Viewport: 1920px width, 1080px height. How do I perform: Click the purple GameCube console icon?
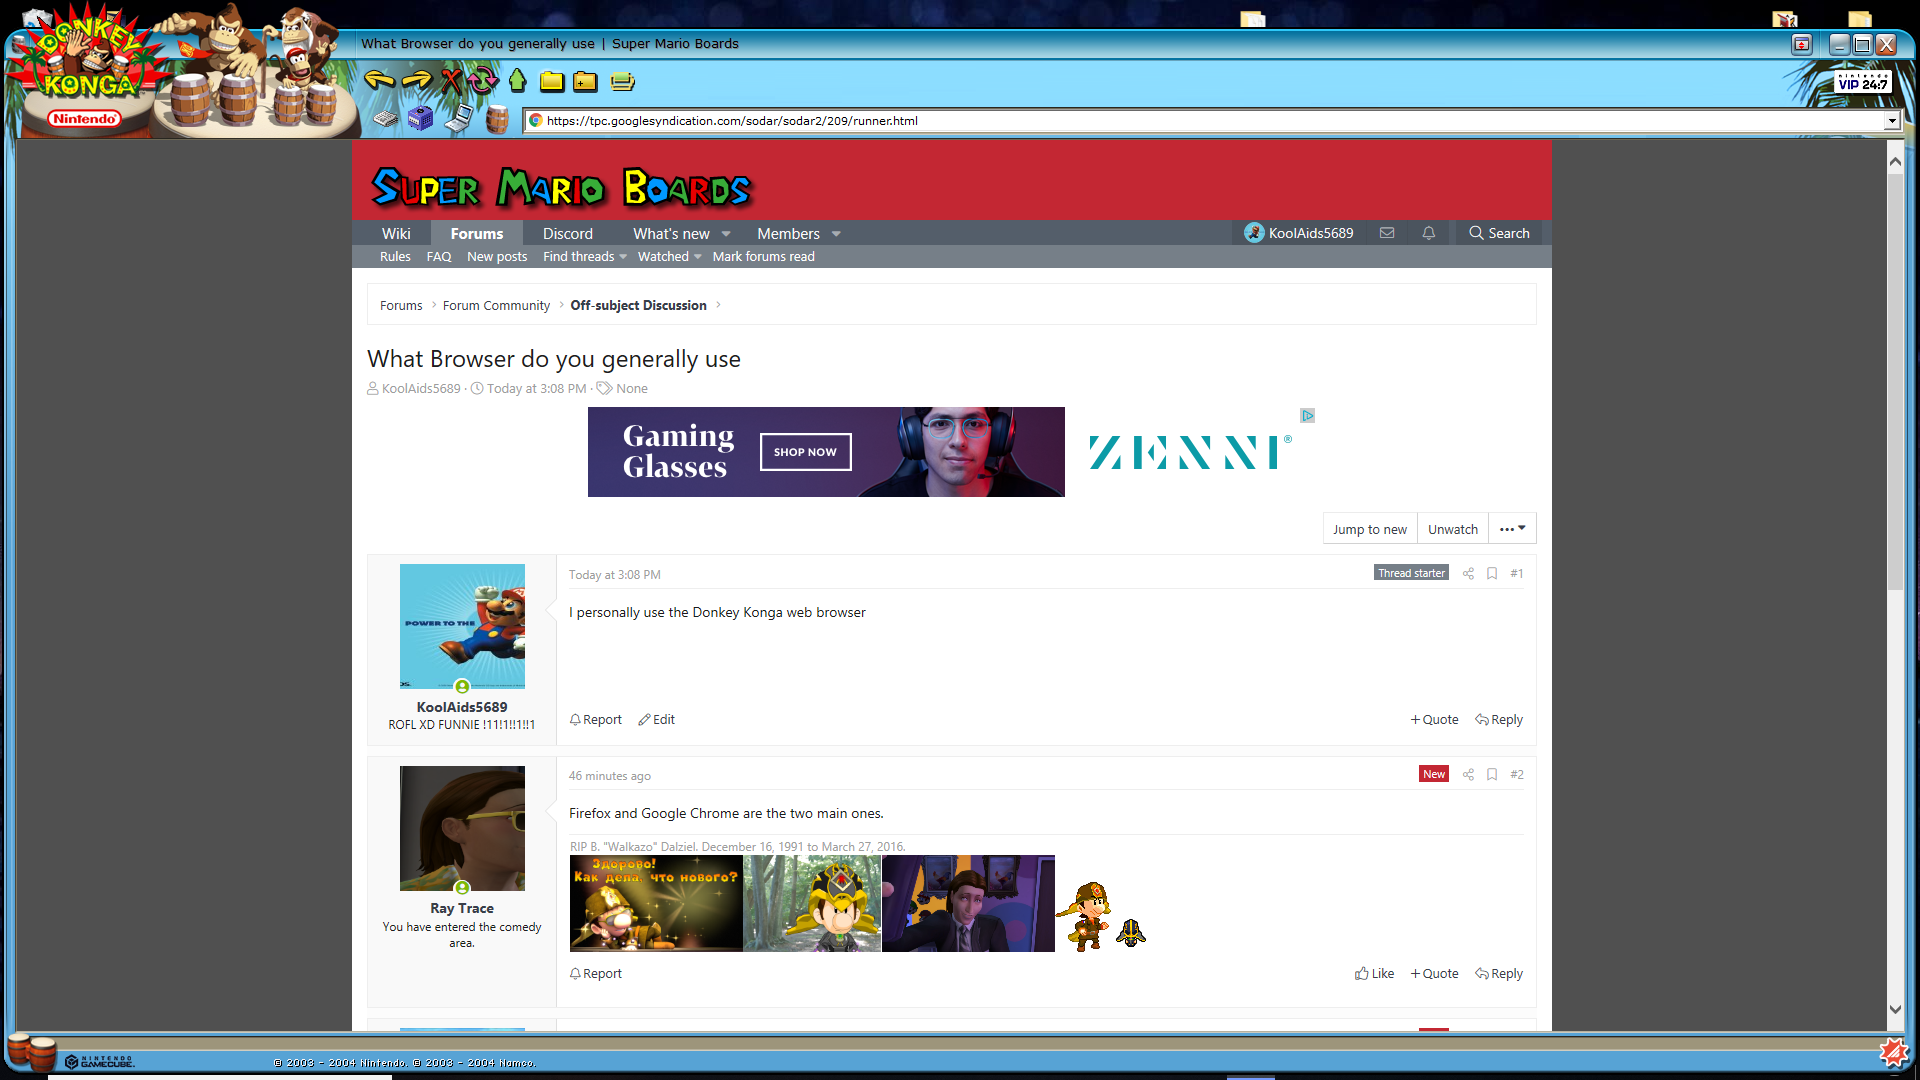[421, 118]
